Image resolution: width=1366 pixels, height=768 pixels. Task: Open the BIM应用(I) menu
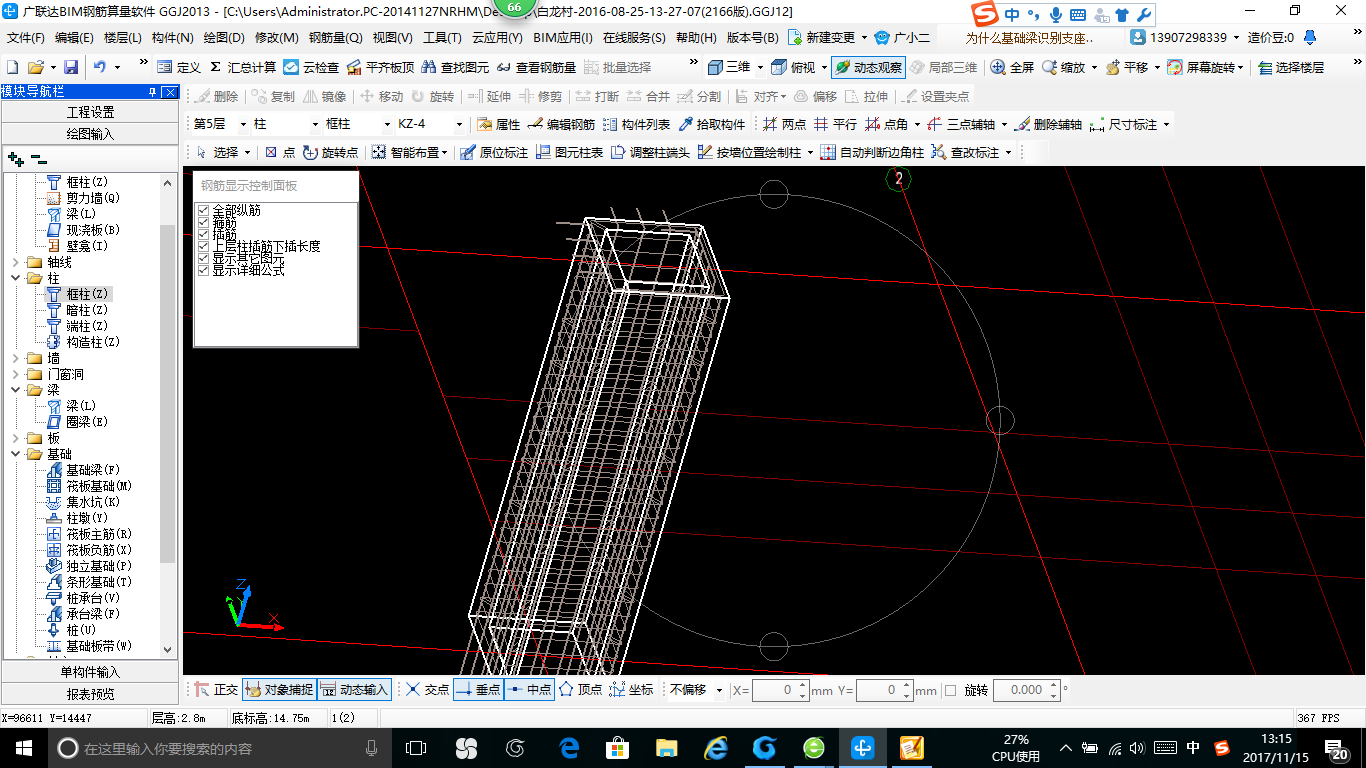pyautogui.click(x=563, y=38)
